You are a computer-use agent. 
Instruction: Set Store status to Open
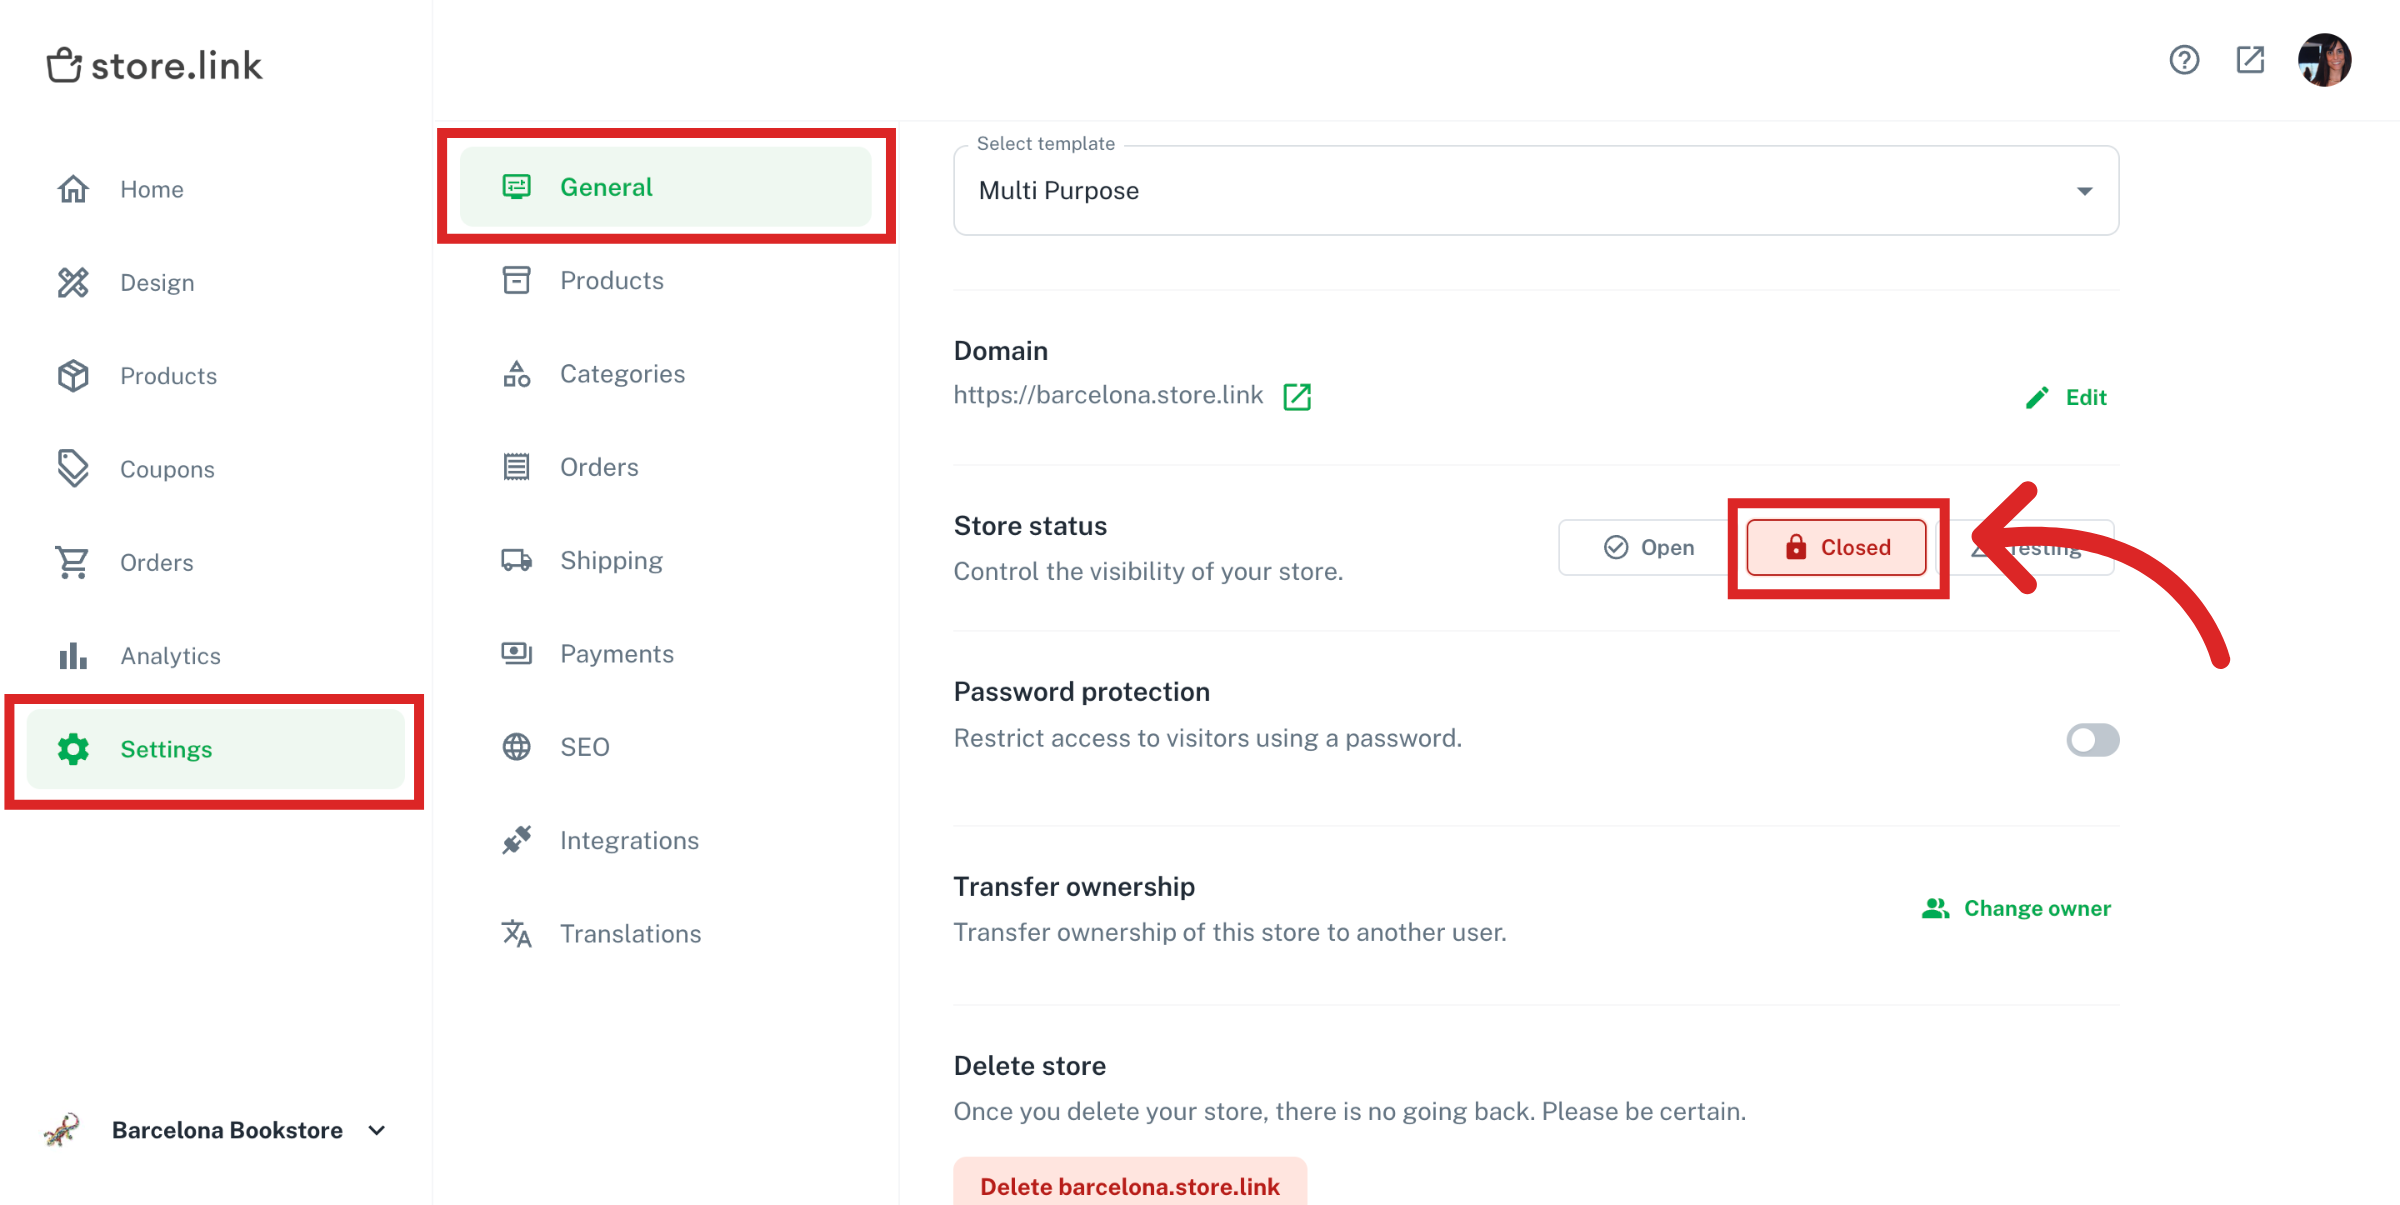[x=1649, y=547]
